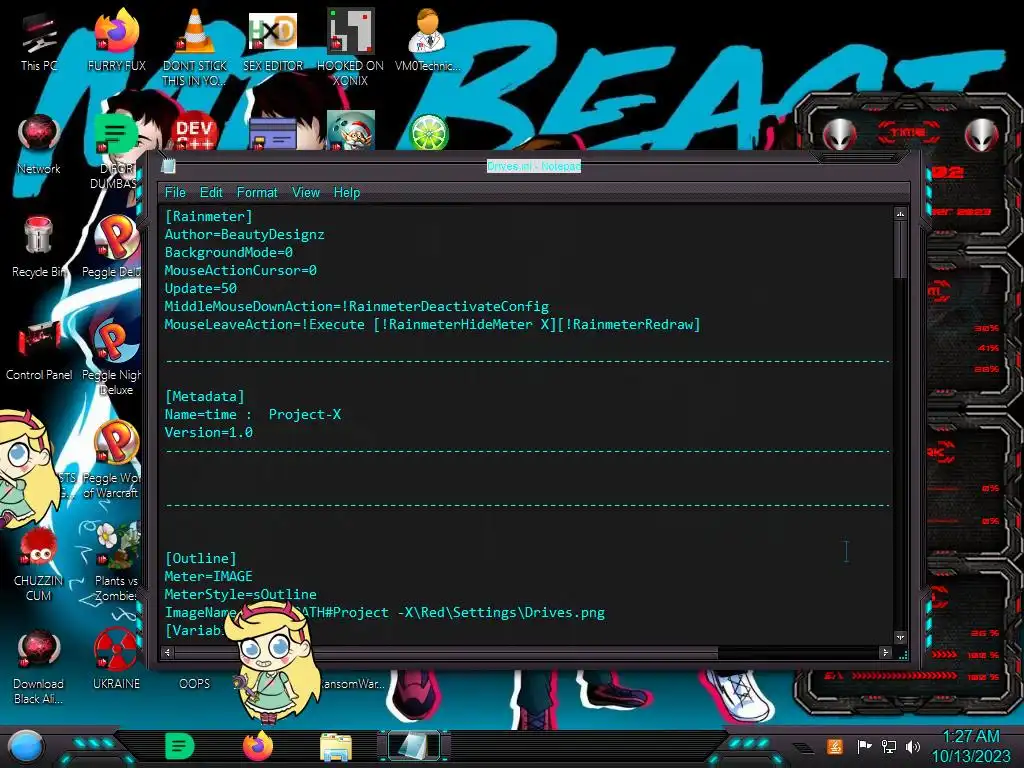Select the VM0Technic desktop icon
The height and width of the screenshot is (768, 1024).
point(428,40)
